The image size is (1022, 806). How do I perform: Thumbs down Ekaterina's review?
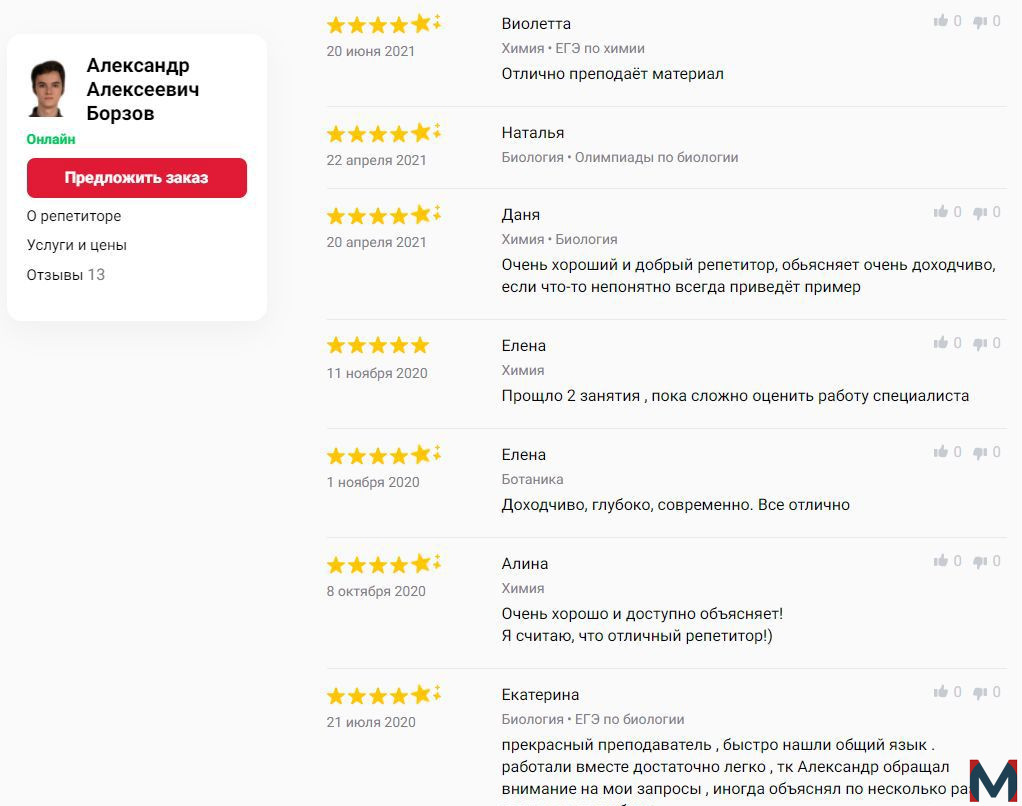click(980, 692)
